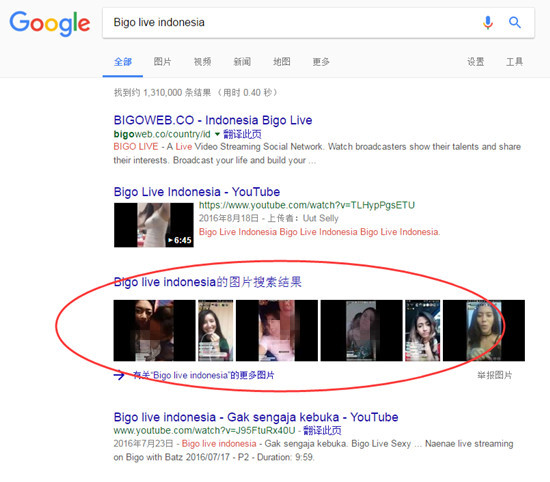
Task: Open the sixth image result thumbnail
Action: (x=484, y=330)
